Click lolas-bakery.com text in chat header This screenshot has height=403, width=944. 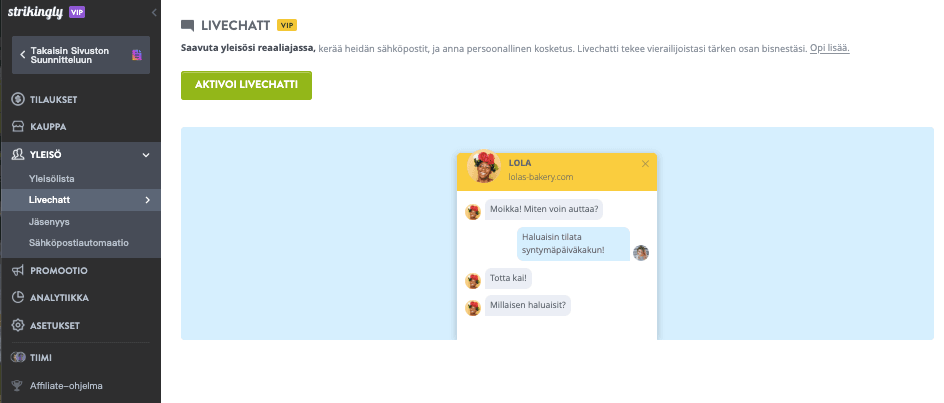click(x=541, y=177)
